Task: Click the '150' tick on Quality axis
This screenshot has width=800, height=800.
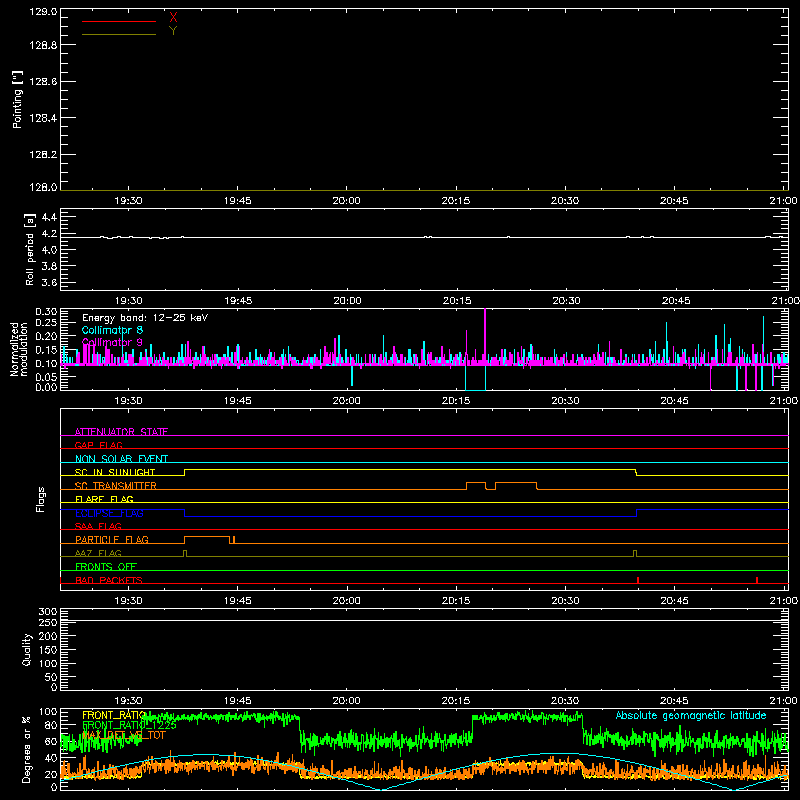Action: (47, 650)
